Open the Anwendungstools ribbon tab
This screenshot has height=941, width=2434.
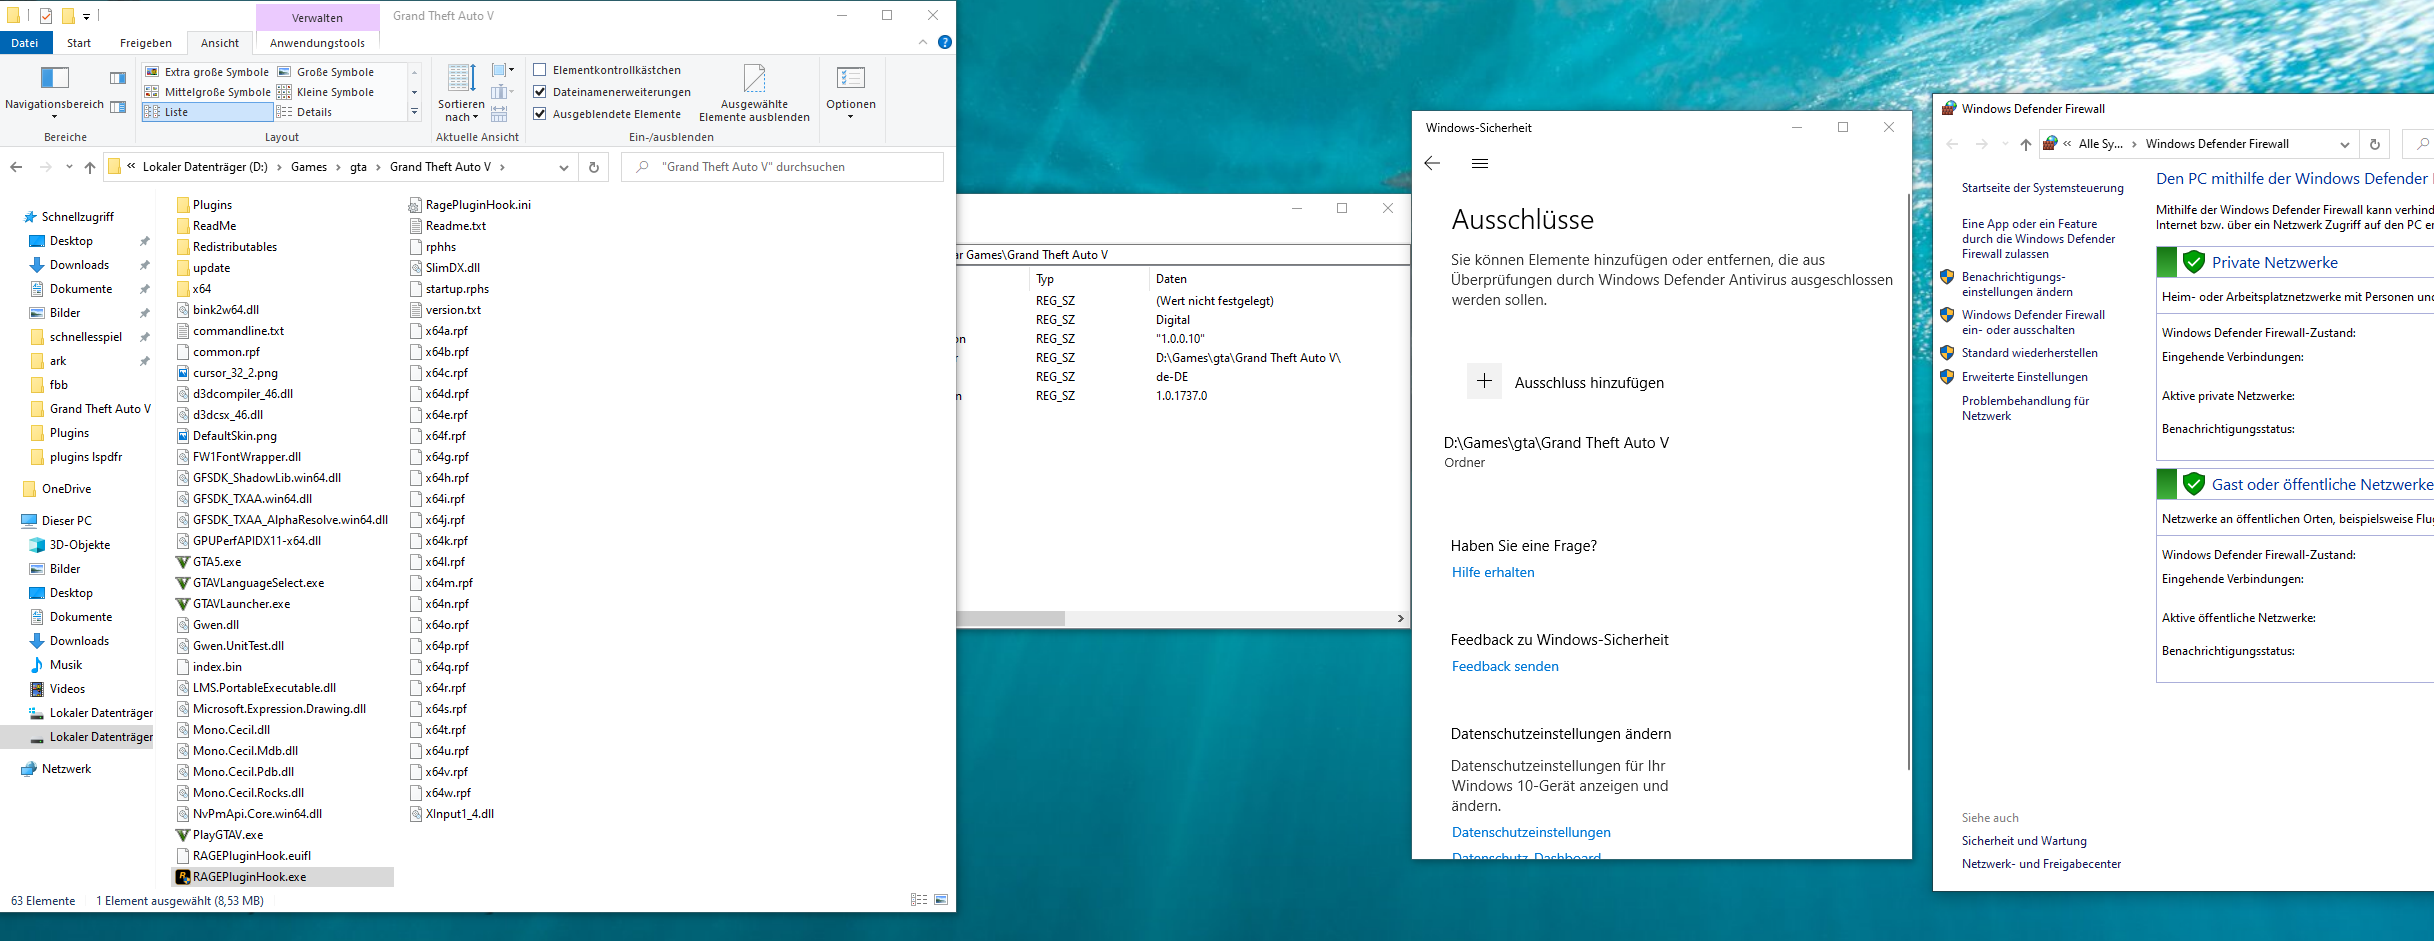[x=317, y=43]
